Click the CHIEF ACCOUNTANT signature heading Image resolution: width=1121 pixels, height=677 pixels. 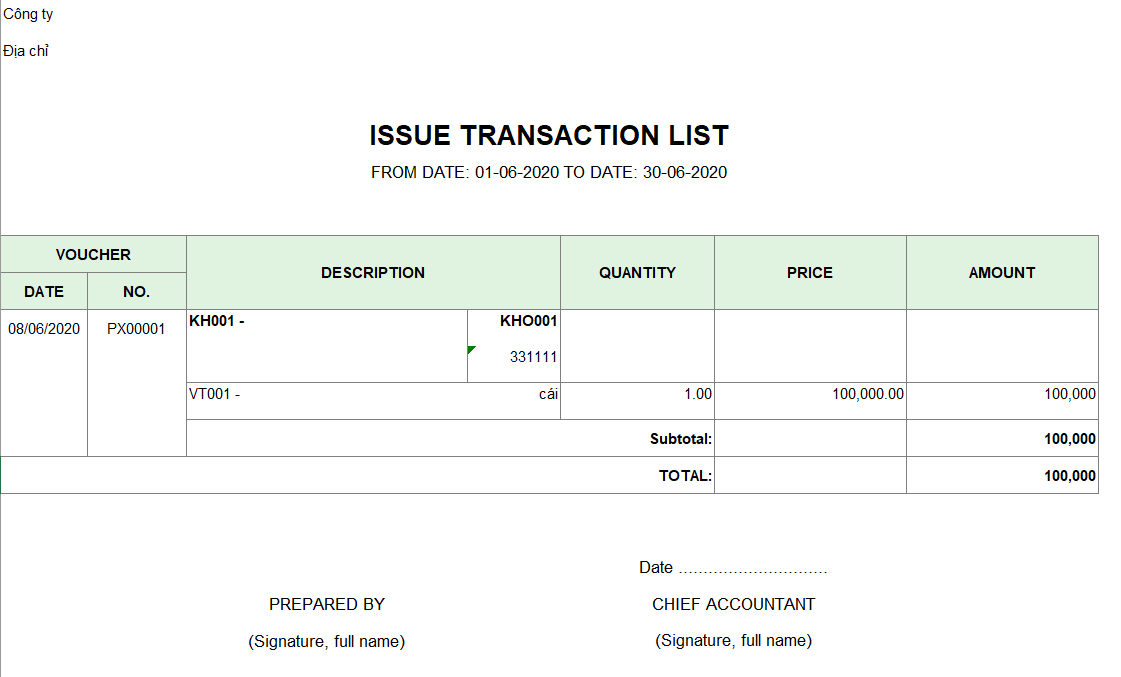tap(734, 604)
